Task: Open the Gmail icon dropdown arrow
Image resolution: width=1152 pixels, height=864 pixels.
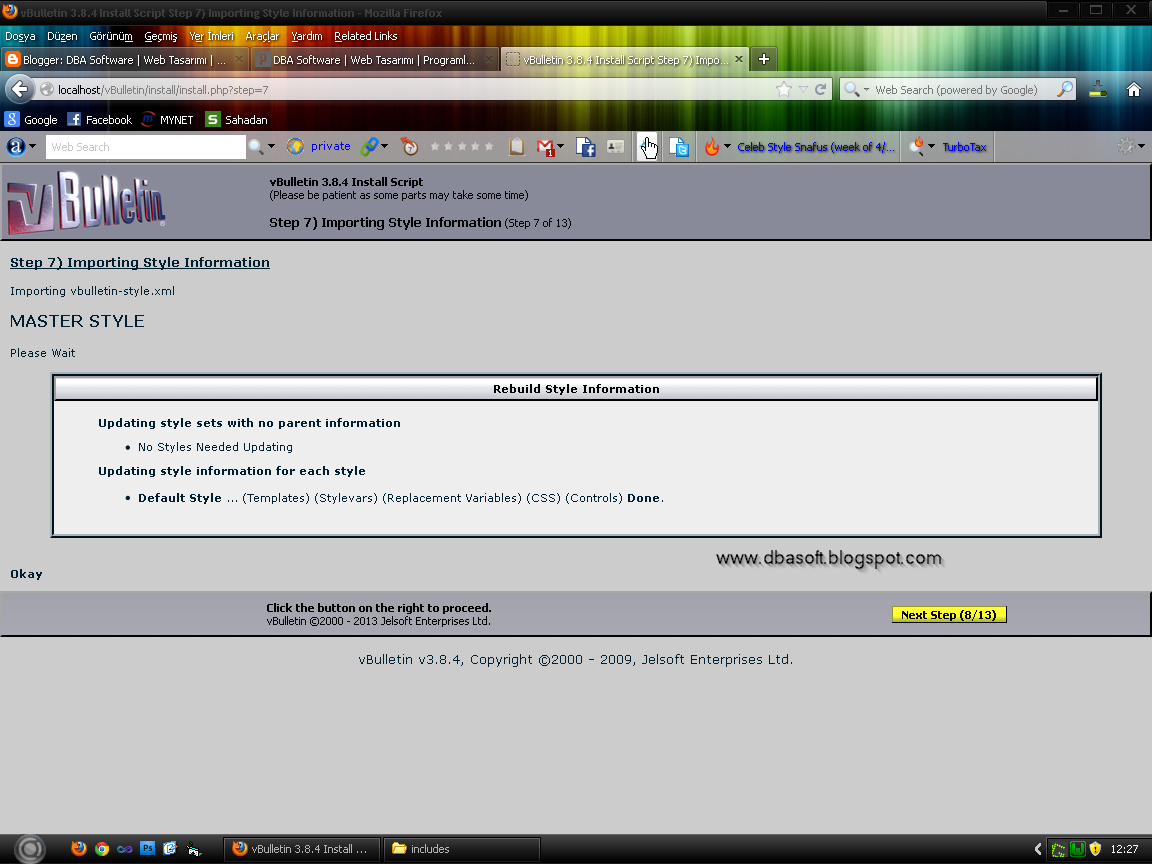Action: (x=561, y=146)
